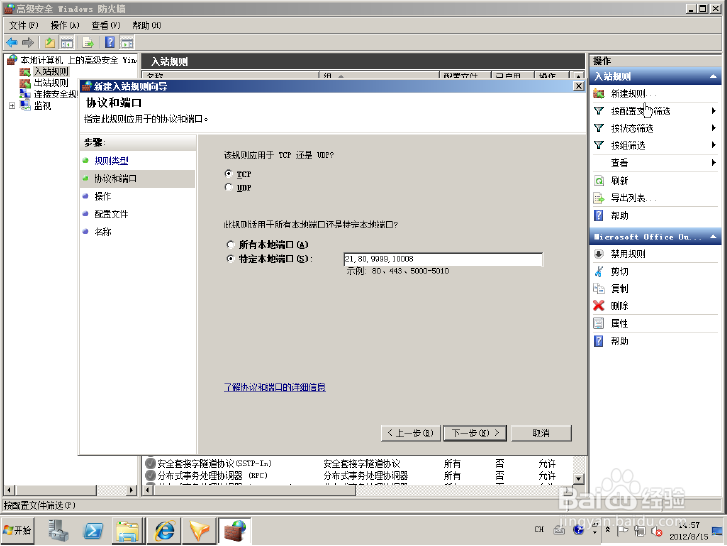Click the Forward arrow toolbar icon
The image size is (727, 546).
[x=28, y=43]
